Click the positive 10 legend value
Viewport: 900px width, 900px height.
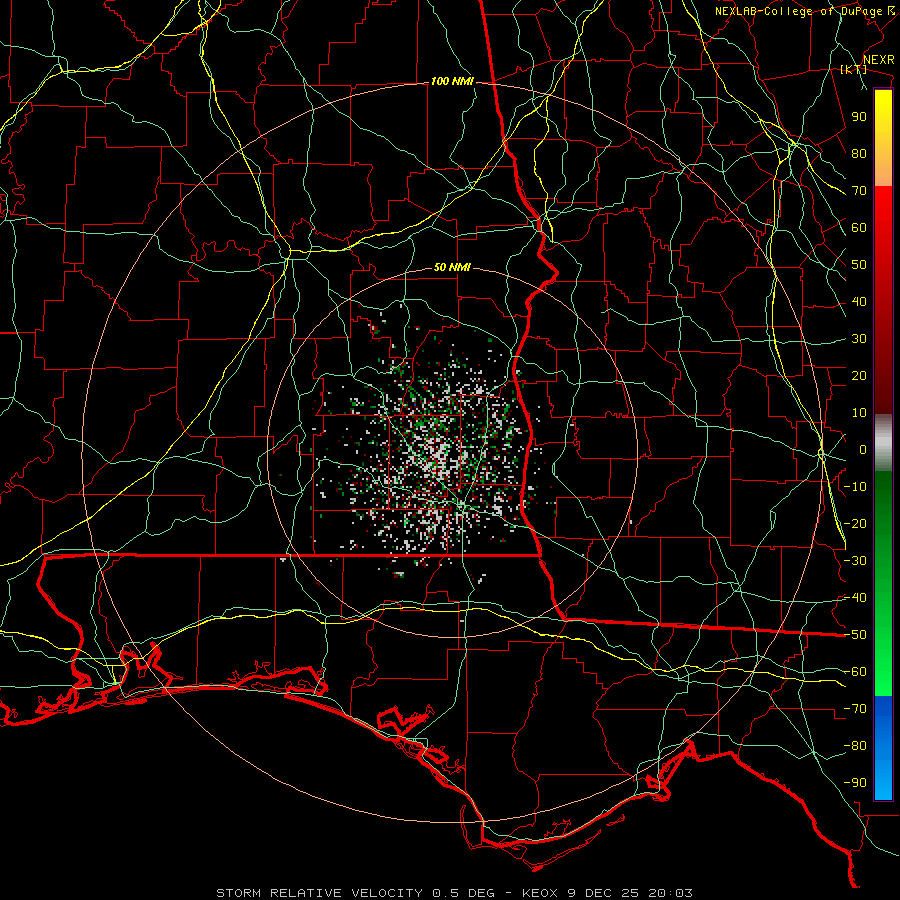859,413
